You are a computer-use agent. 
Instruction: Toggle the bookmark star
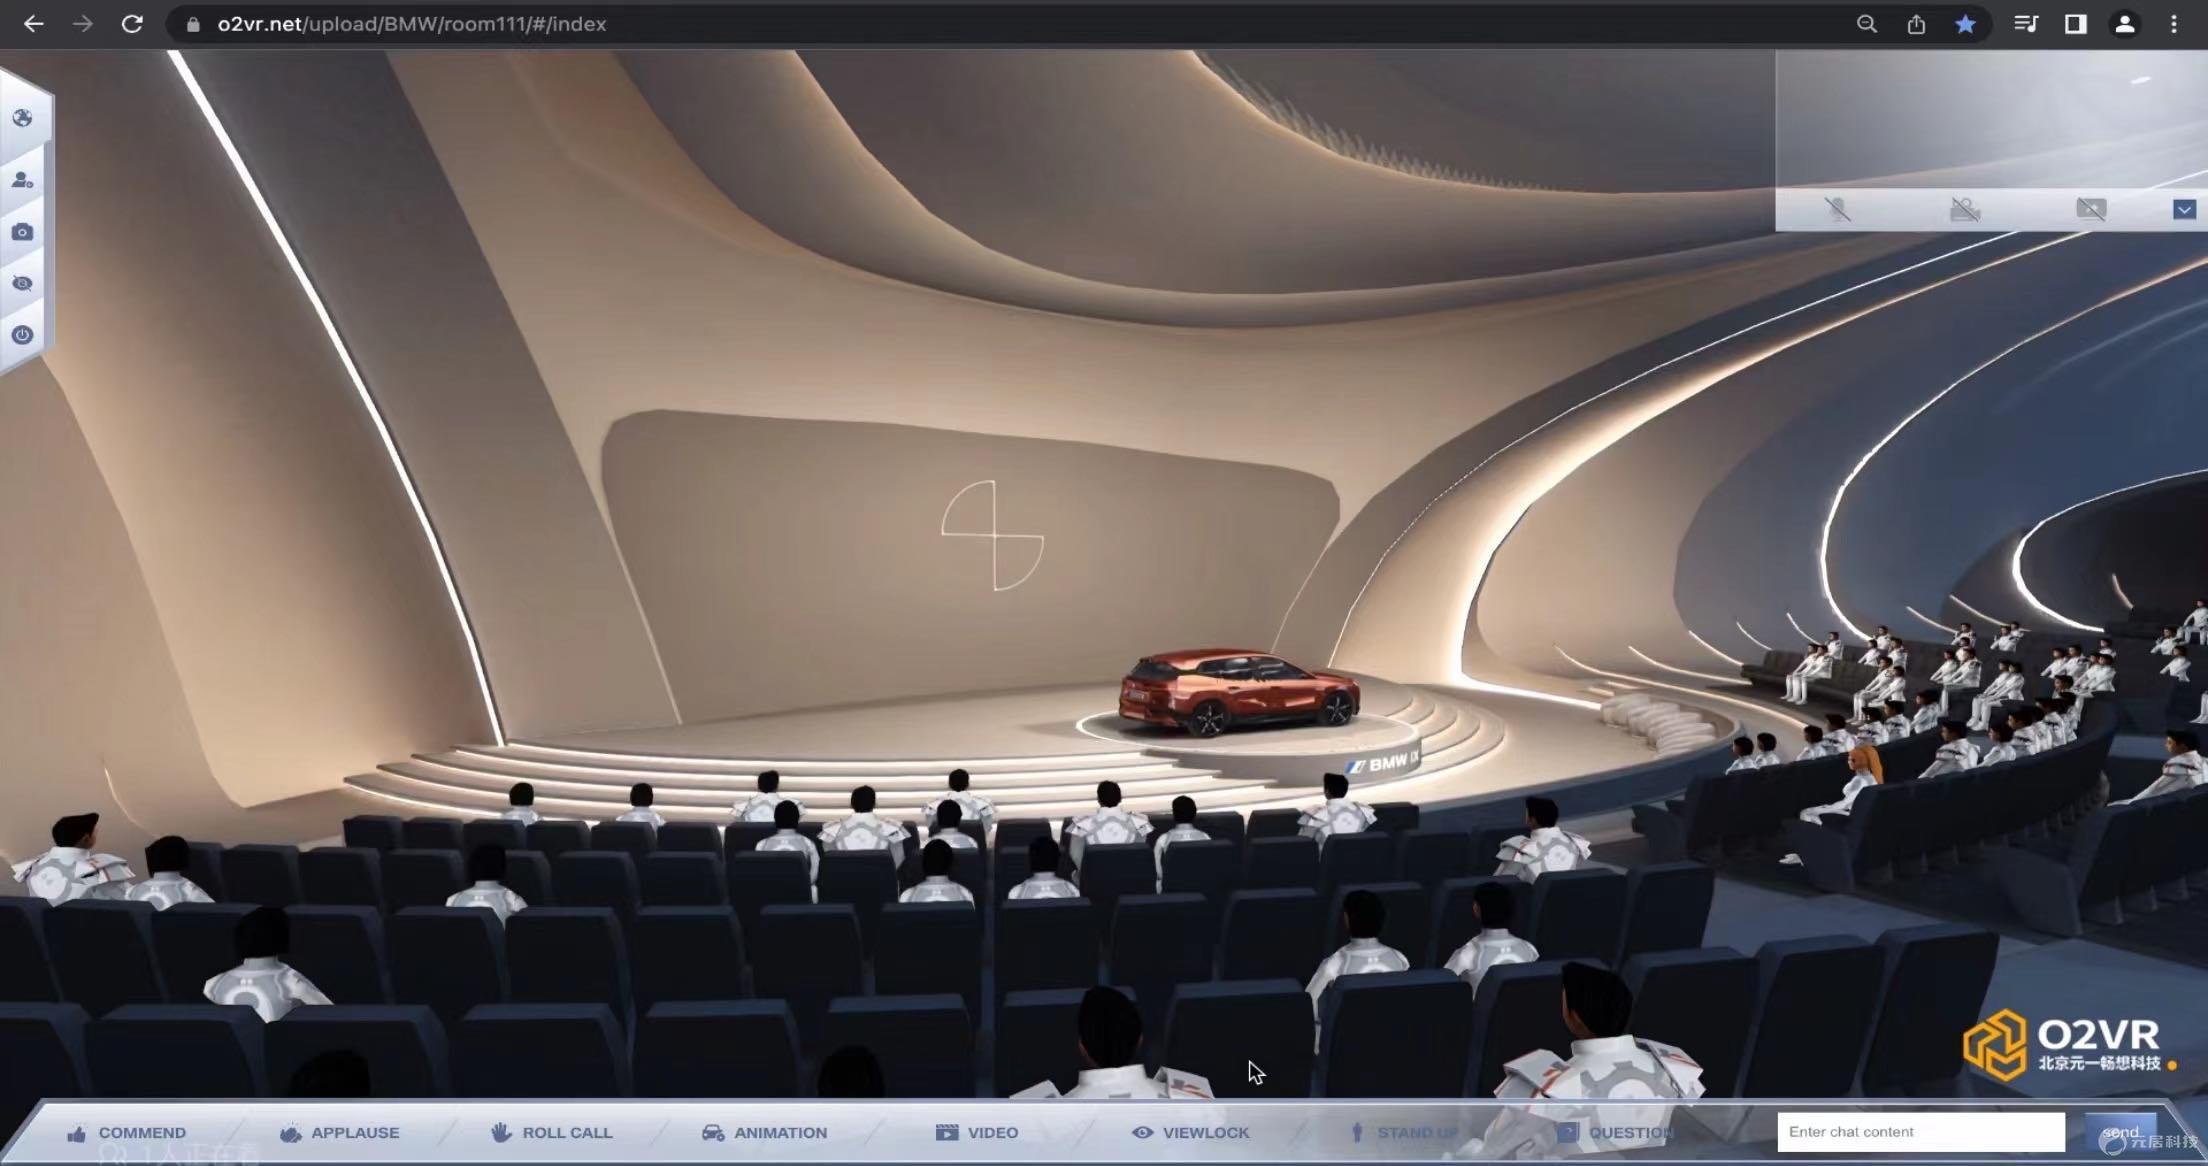pos(1965,24)
